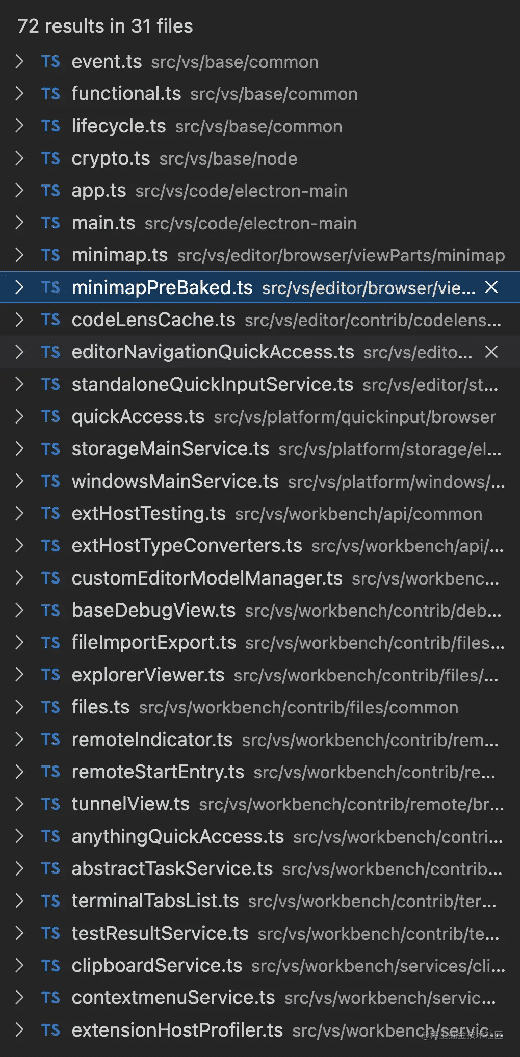The image size is (520, 1057).
Task: Click the TS icon for extensionHostProfiler.ts
Action: (51, 1030)
